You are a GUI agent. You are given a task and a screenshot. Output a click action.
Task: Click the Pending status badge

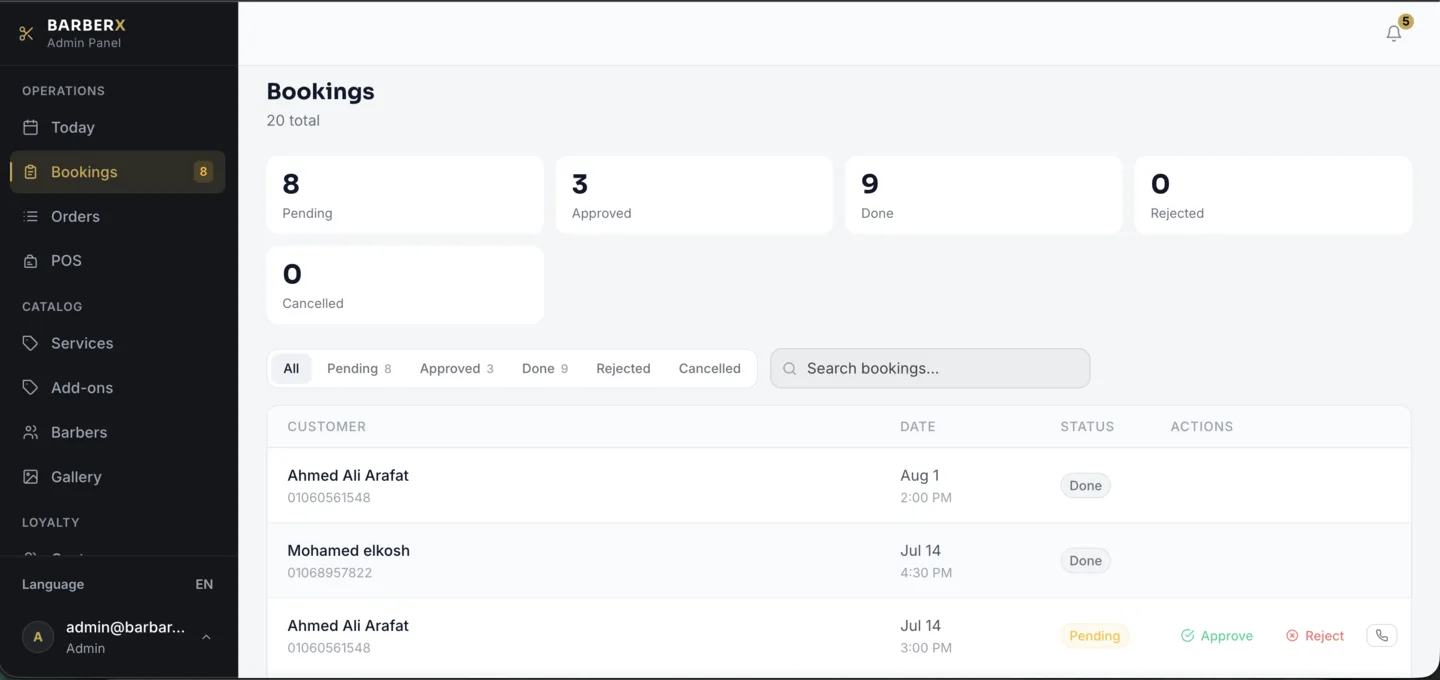(1094, 636)
